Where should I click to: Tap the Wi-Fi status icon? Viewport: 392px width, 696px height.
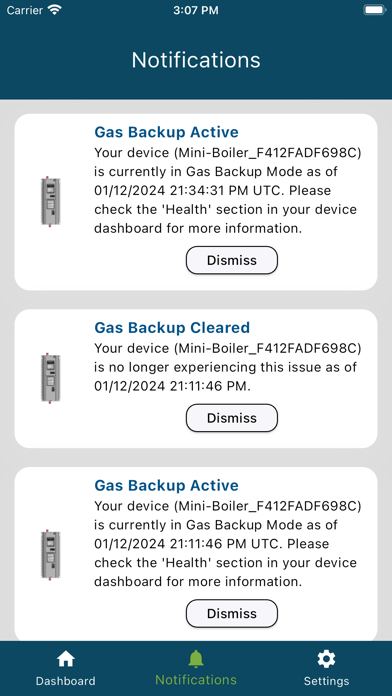(55, 10)
